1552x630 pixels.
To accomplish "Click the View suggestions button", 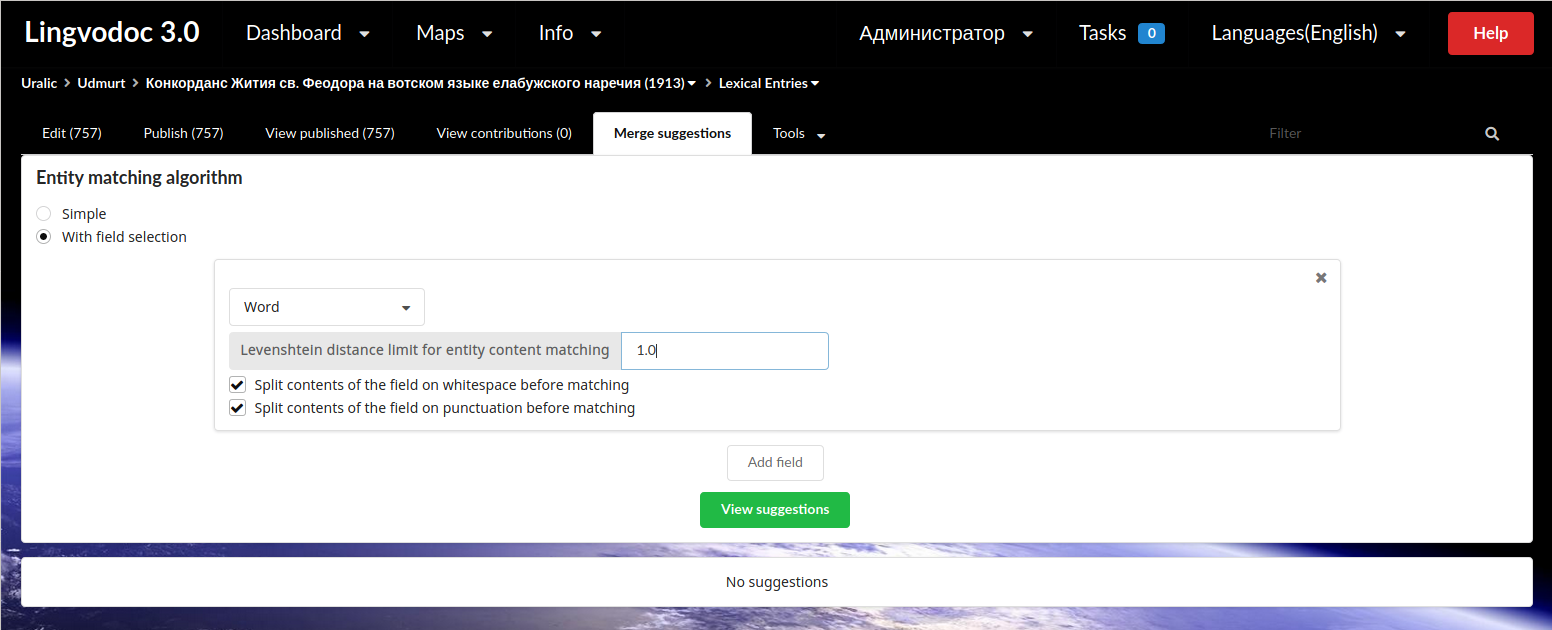I will point(775,509).
